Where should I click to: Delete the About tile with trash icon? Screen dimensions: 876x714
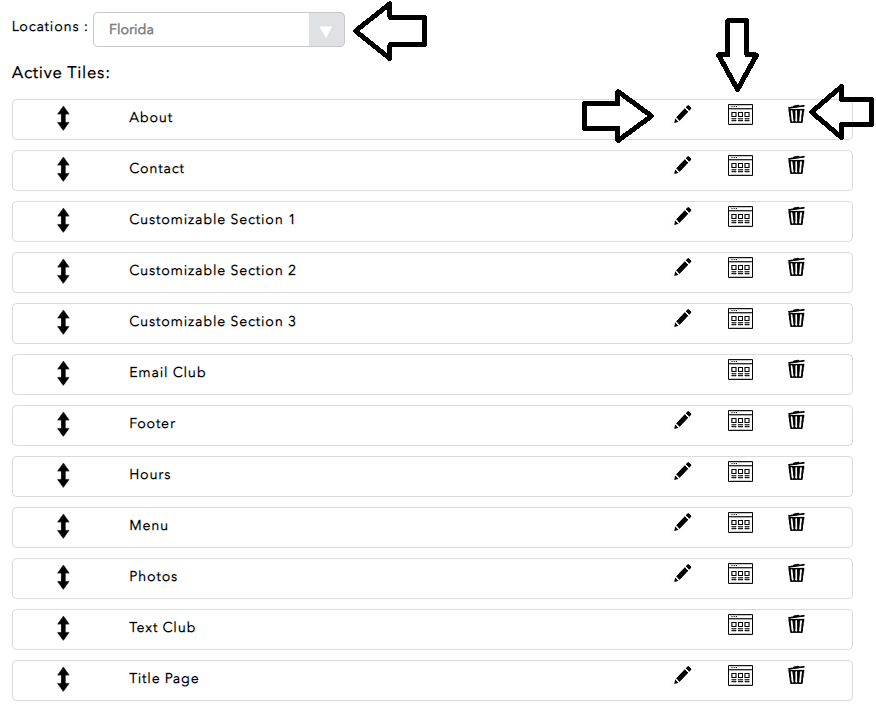pyautogui.click(x=796, y=114)
